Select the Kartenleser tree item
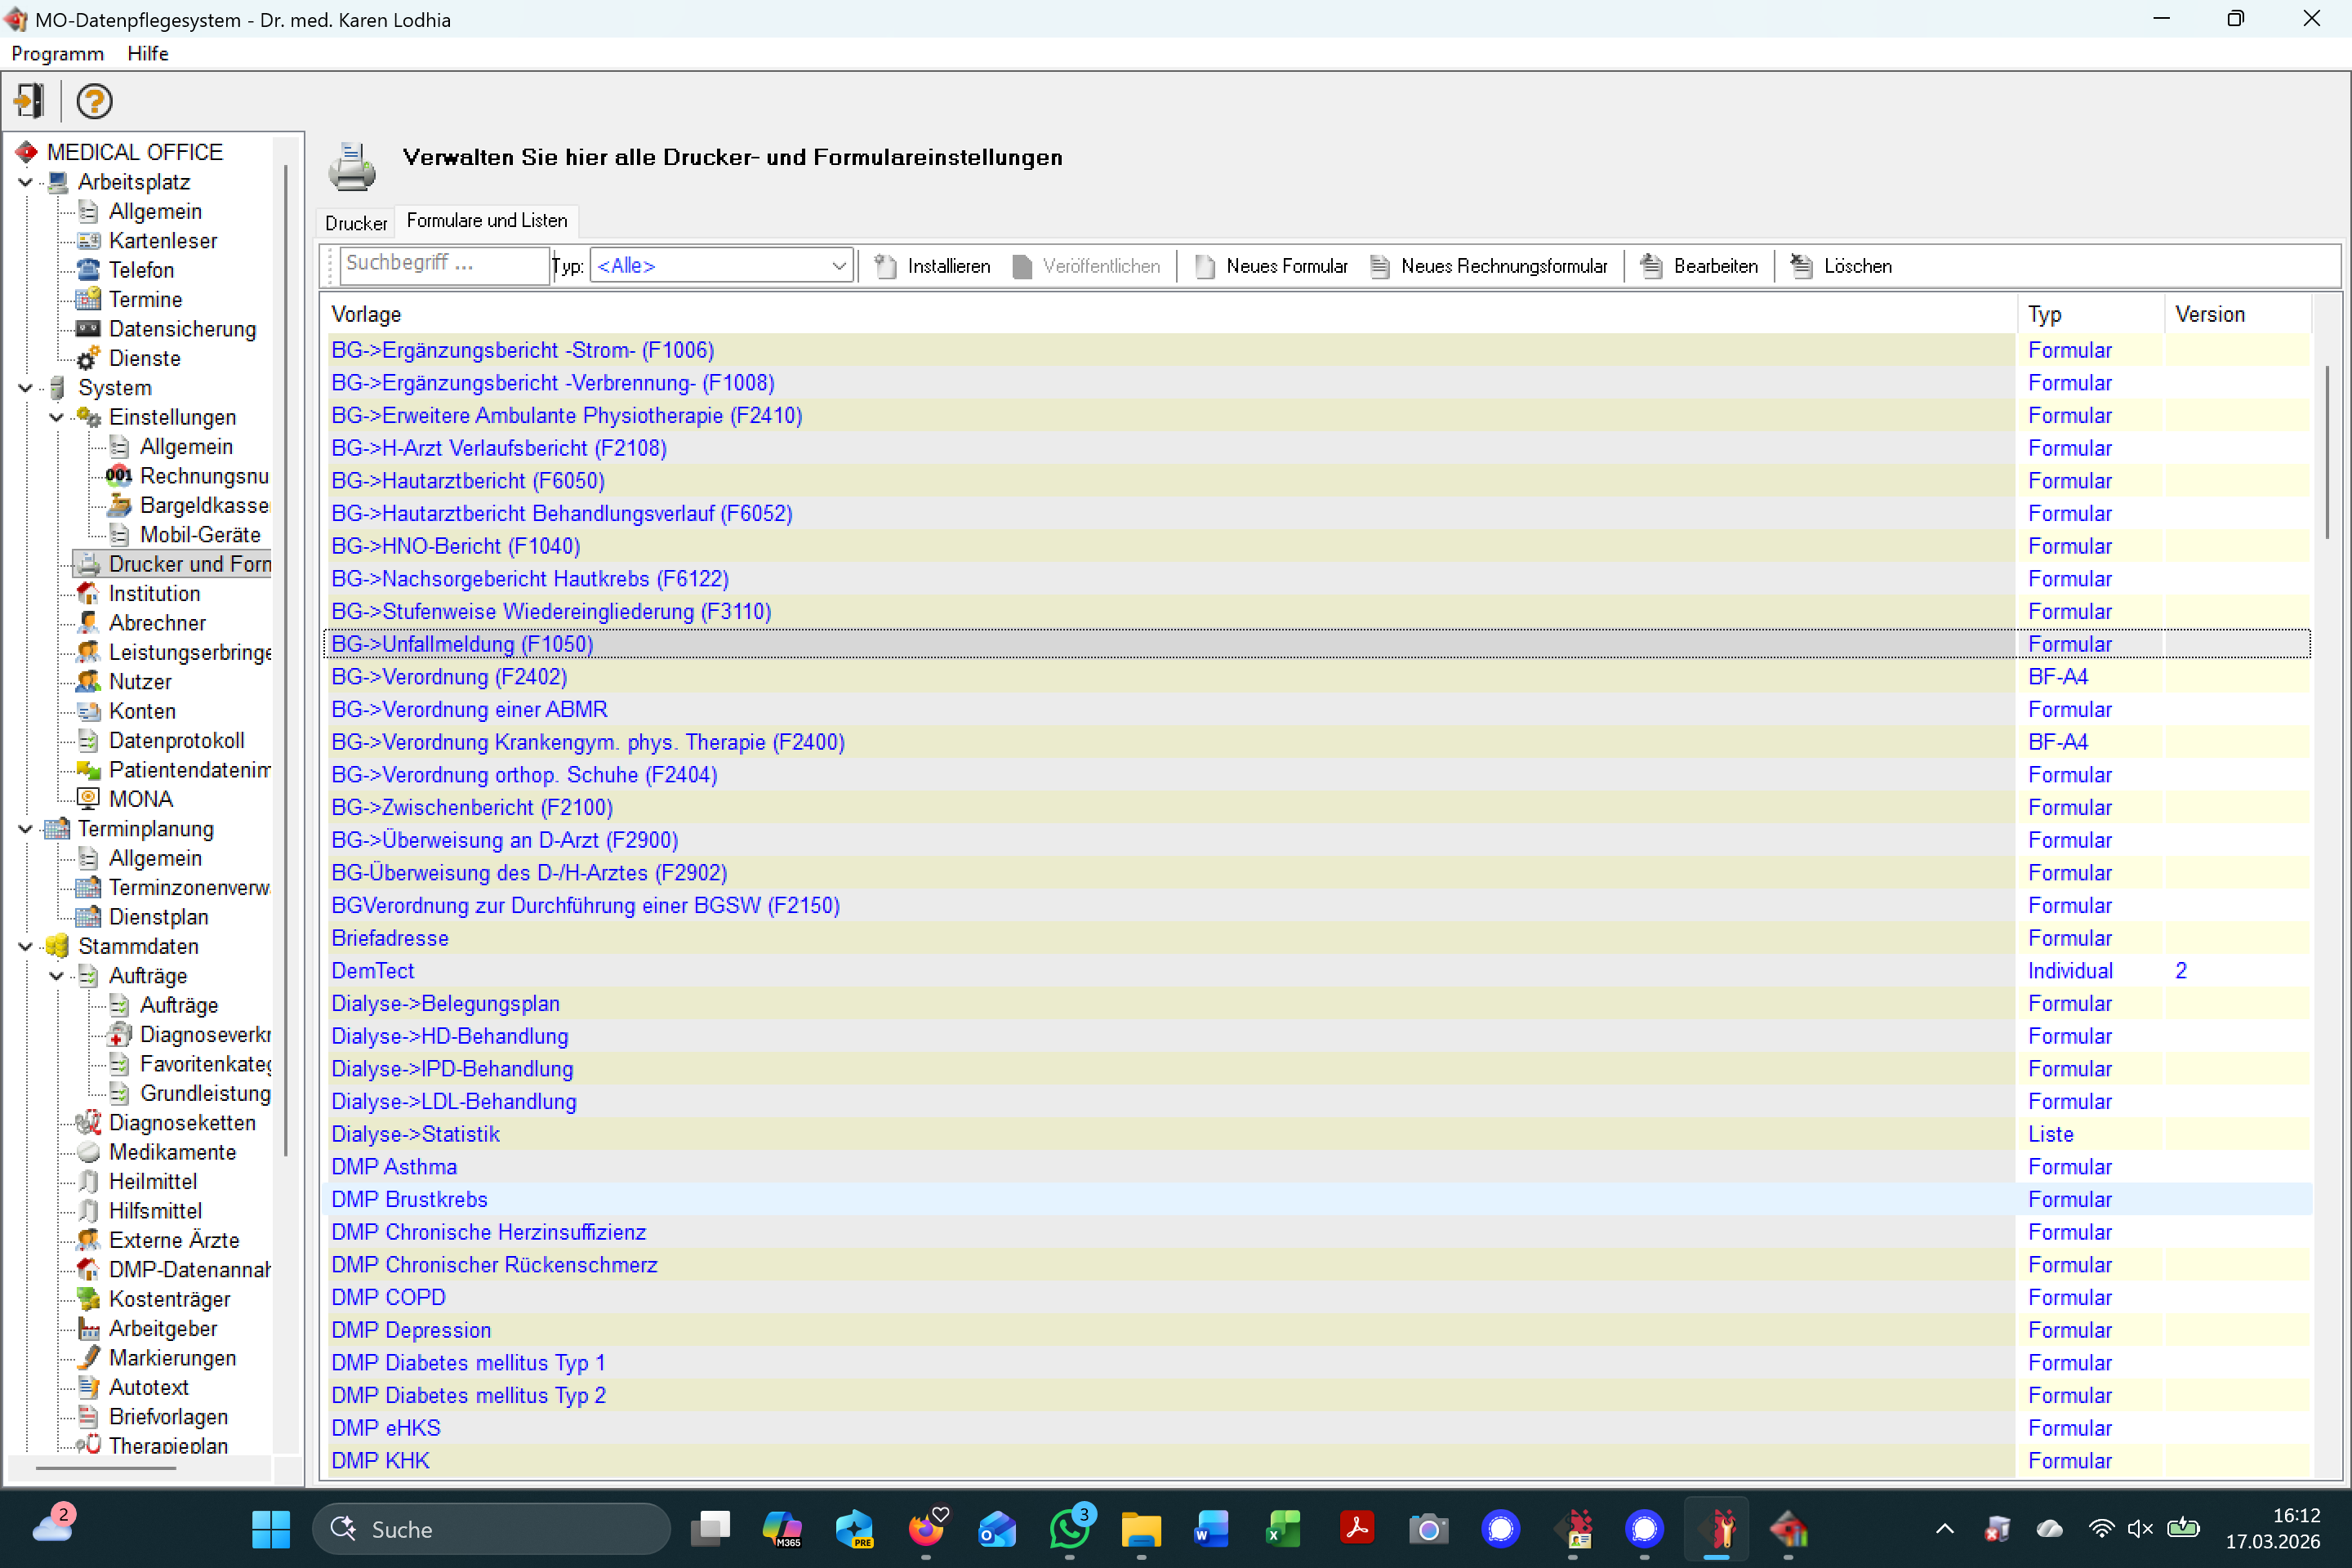Viewport: 2352px width, 1568px height. click(162, 241)
